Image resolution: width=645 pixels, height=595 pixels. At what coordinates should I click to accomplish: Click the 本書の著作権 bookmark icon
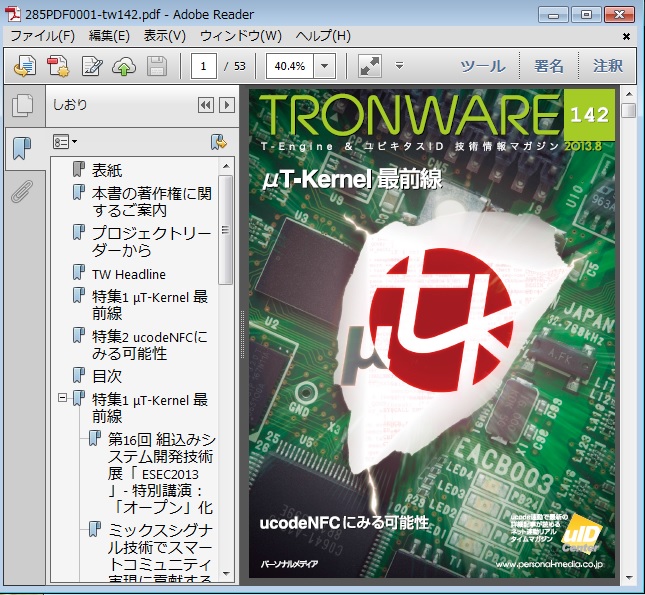tap(79, 192)
